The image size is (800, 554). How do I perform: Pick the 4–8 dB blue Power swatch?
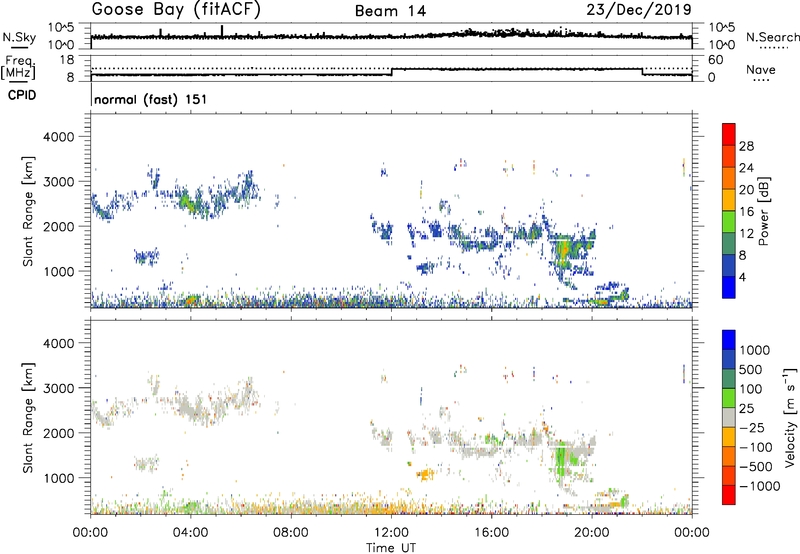729,265
